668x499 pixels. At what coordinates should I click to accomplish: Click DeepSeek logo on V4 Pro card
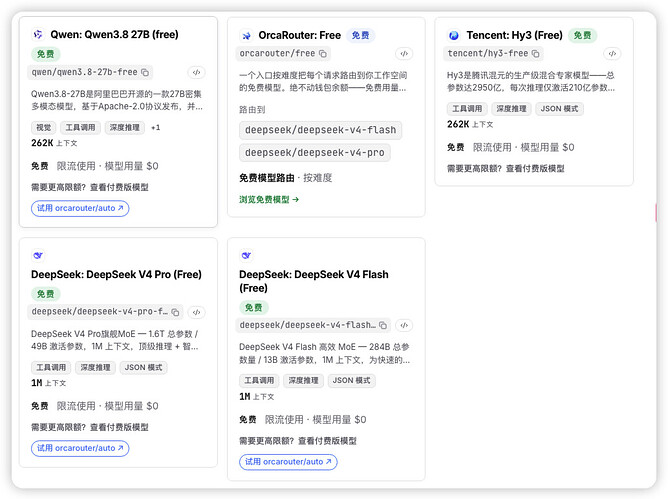click(x=38, y=255)
